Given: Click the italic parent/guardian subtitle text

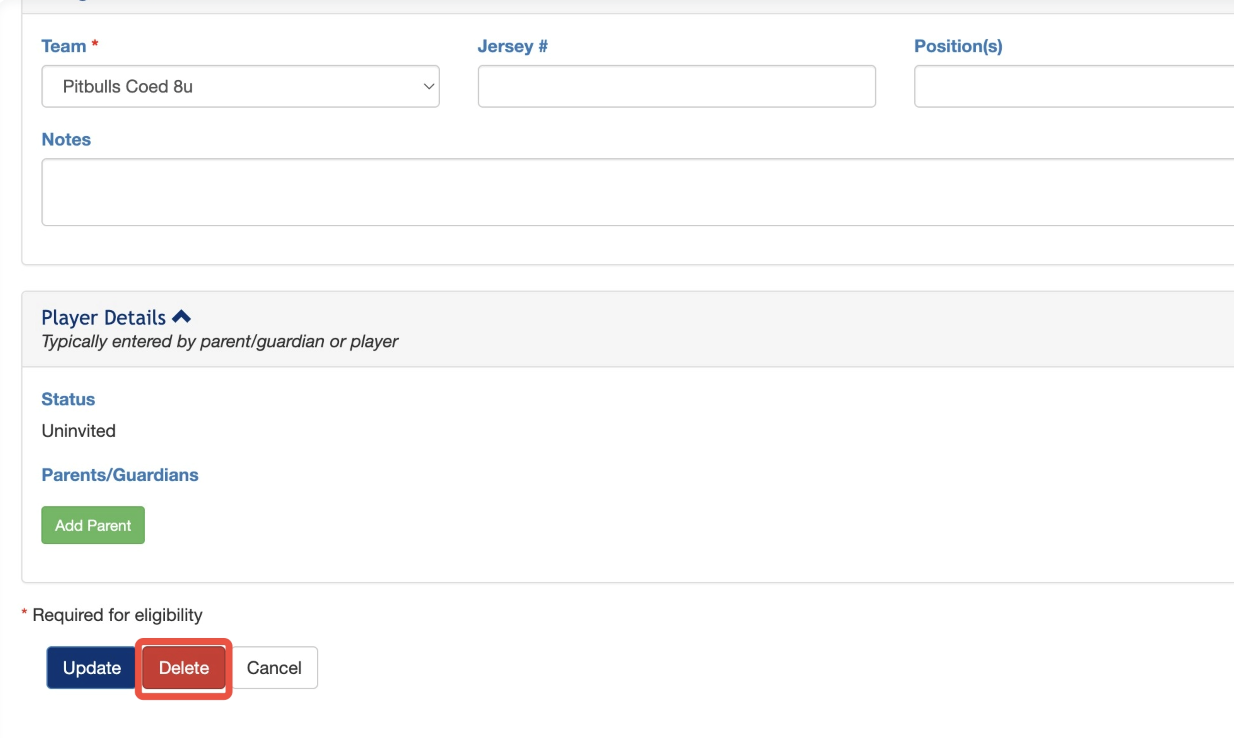Looking at the screenshot, I should point(219,342).
